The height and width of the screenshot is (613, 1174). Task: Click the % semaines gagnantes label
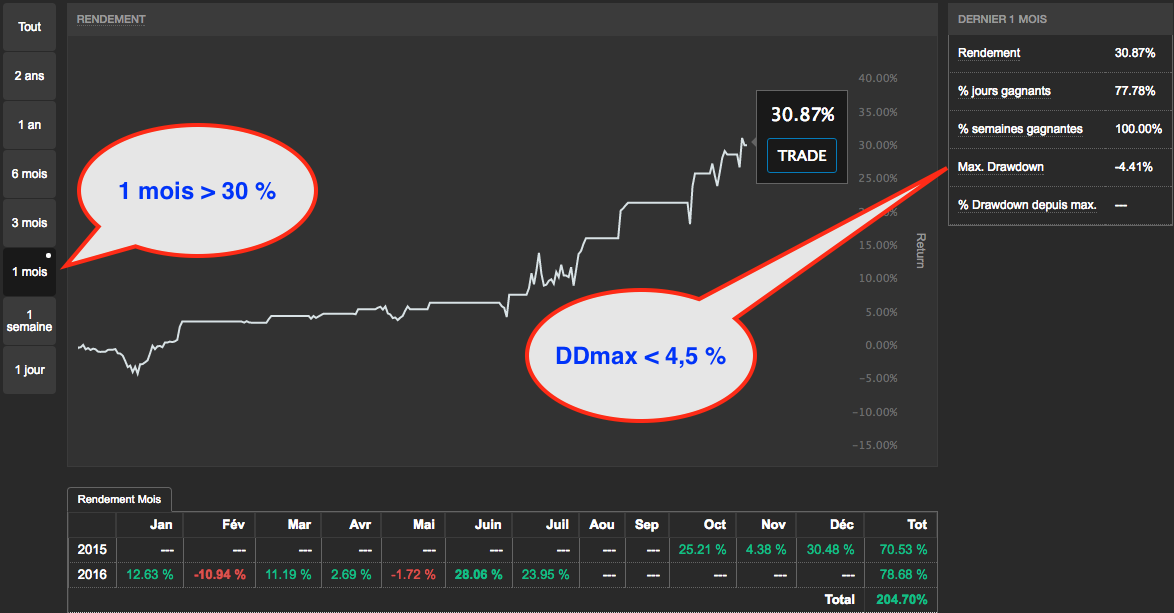(x=1020, y=129)
